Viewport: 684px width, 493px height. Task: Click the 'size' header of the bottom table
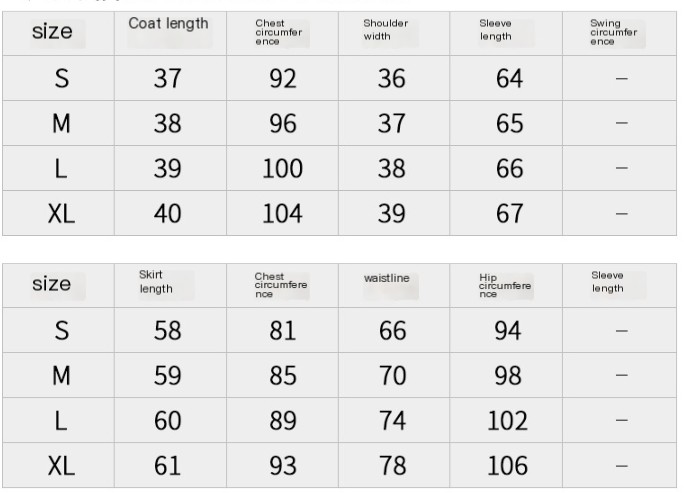53,284
